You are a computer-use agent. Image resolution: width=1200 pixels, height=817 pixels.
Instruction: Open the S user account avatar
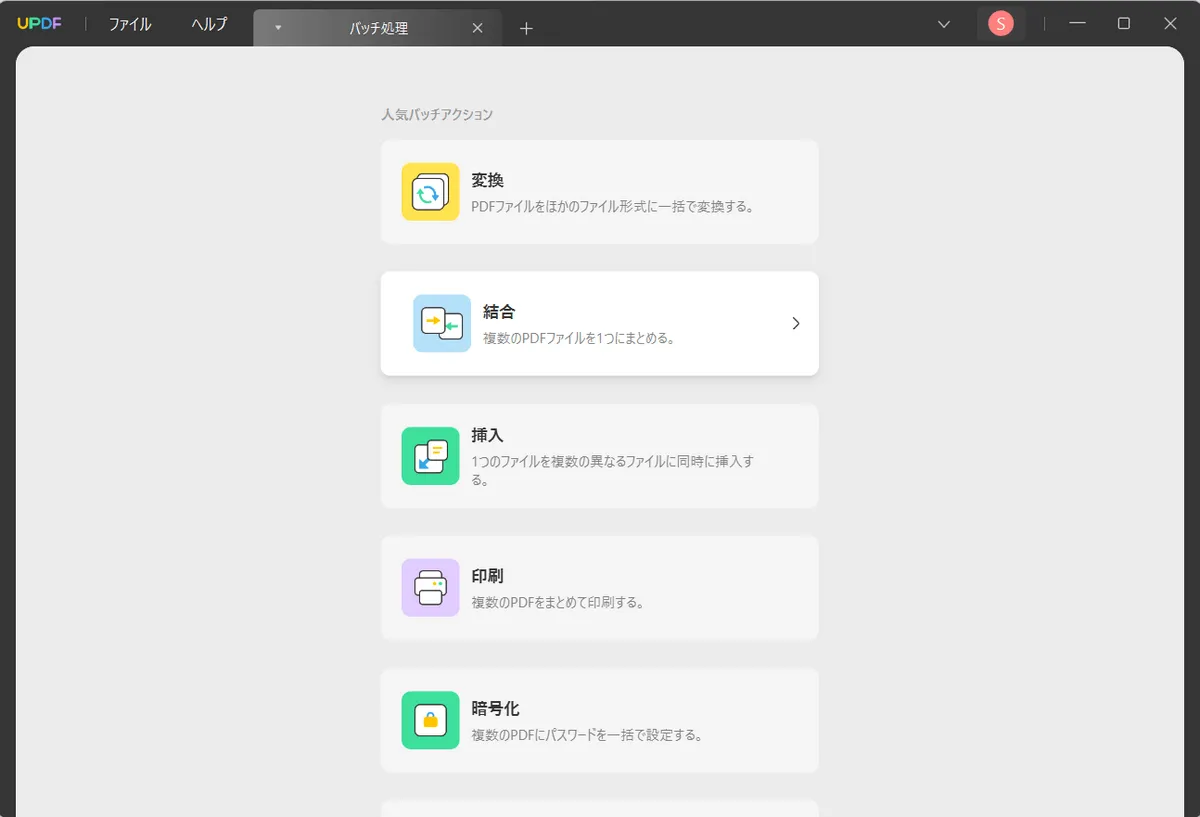(1000, 24)
